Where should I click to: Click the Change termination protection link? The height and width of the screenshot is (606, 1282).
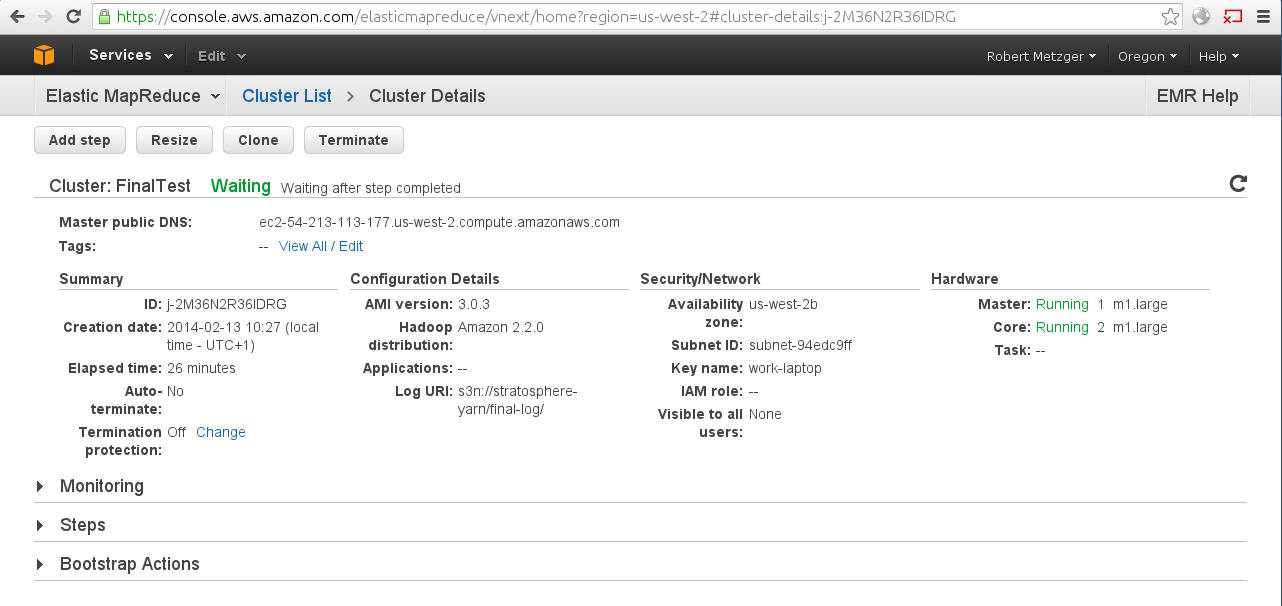click(220, 432)
